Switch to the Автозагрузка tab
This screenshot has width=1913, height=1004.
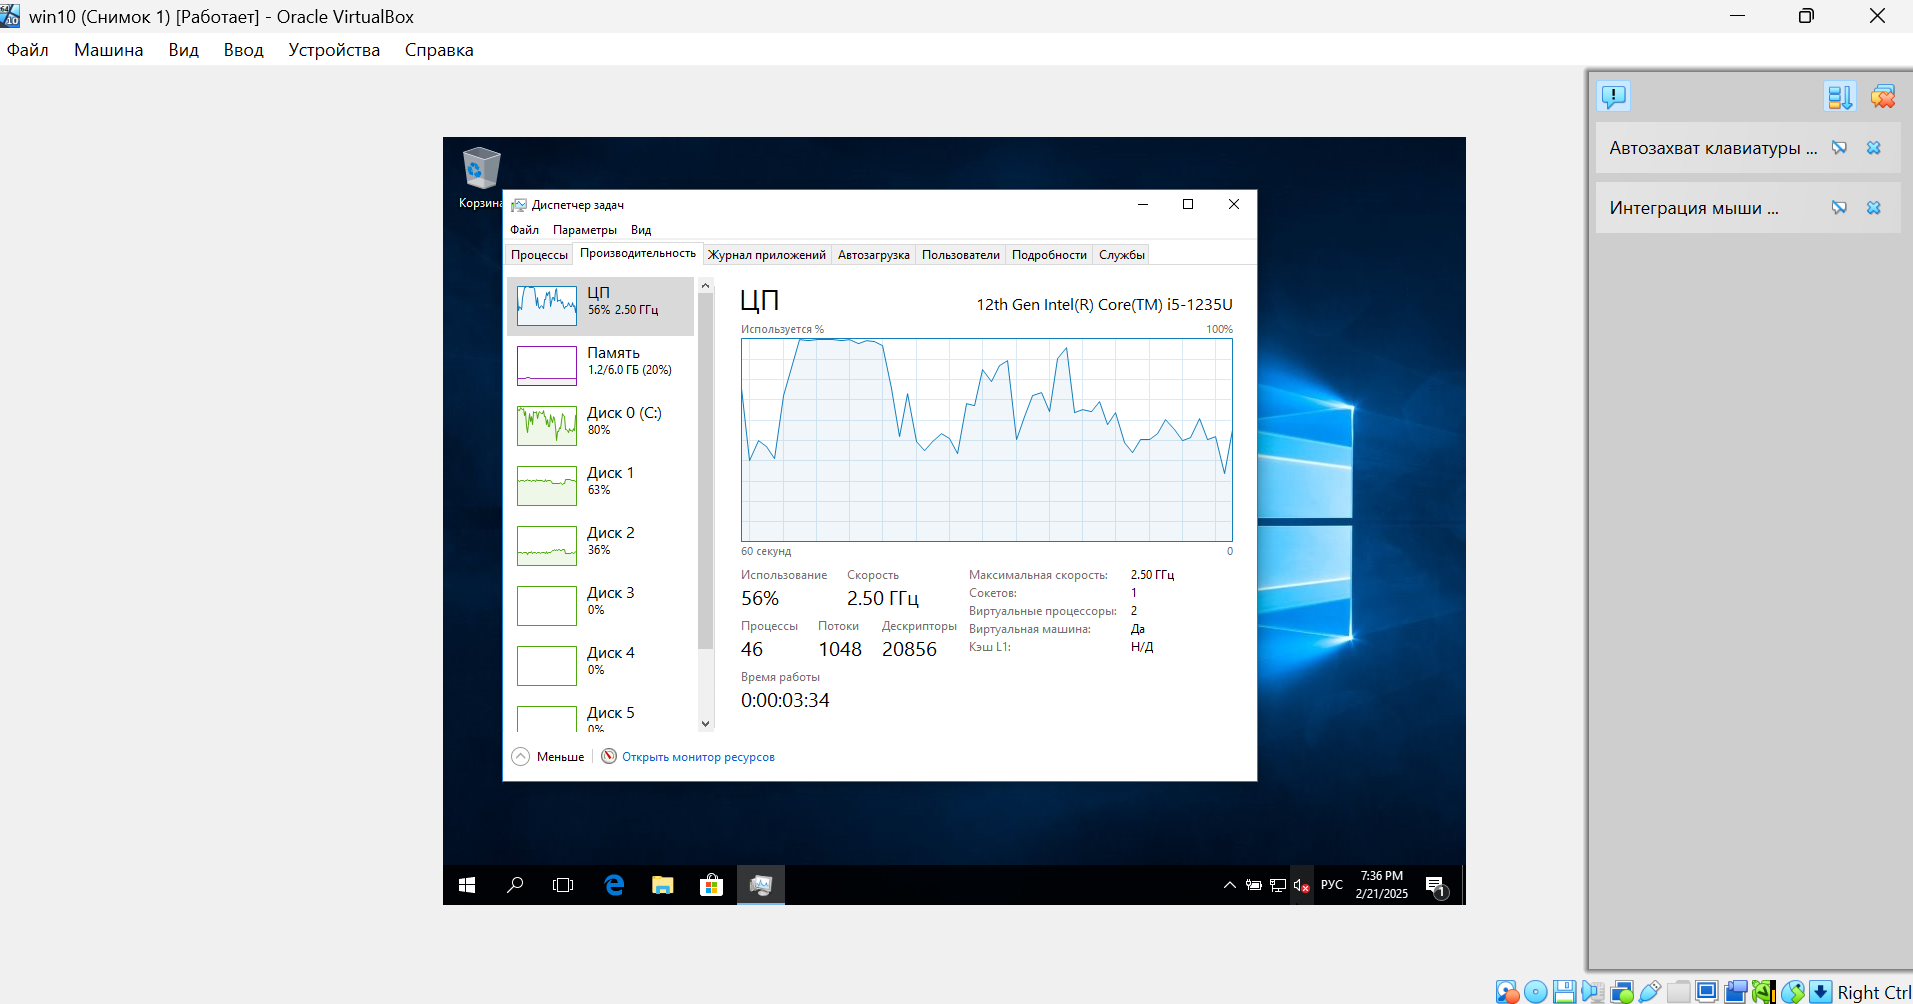[874, 255]
